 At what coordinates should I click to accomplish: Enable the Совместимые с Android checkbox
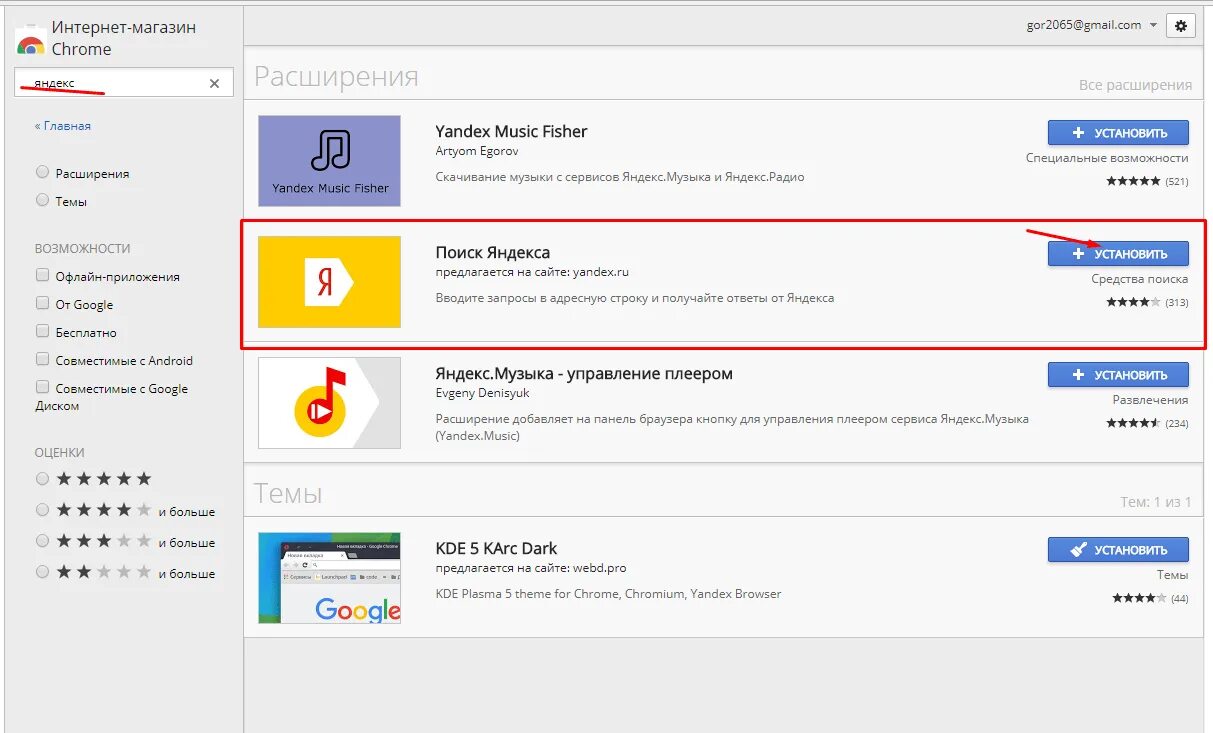[42, 359]
